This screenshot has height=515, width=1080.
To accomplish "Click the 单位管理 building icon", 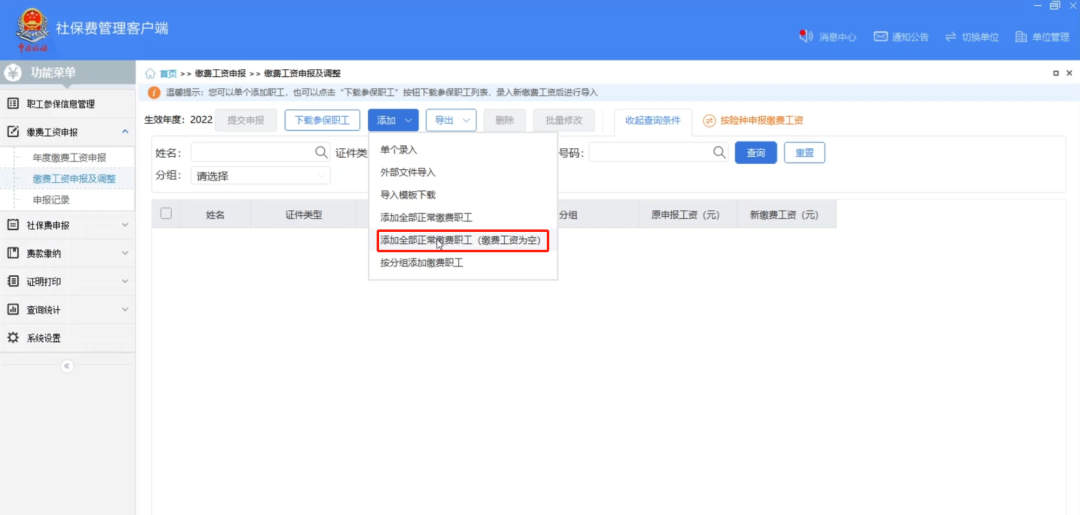I will [1021, 36].
